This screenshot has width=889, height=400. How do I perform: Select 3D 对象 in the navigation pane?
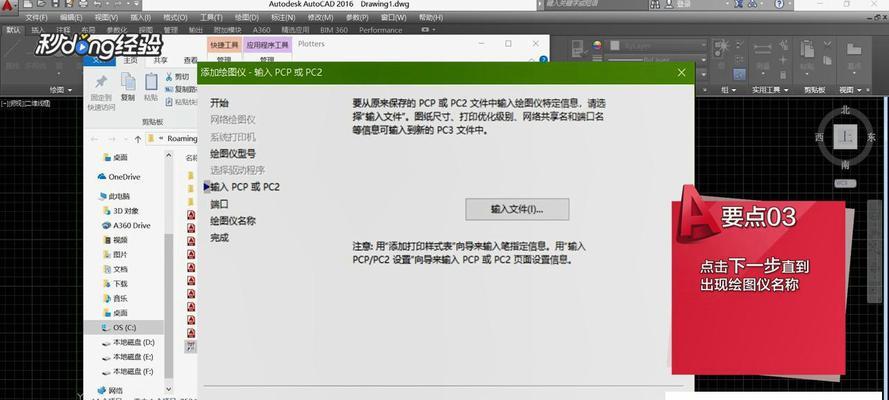coord(120,211)
